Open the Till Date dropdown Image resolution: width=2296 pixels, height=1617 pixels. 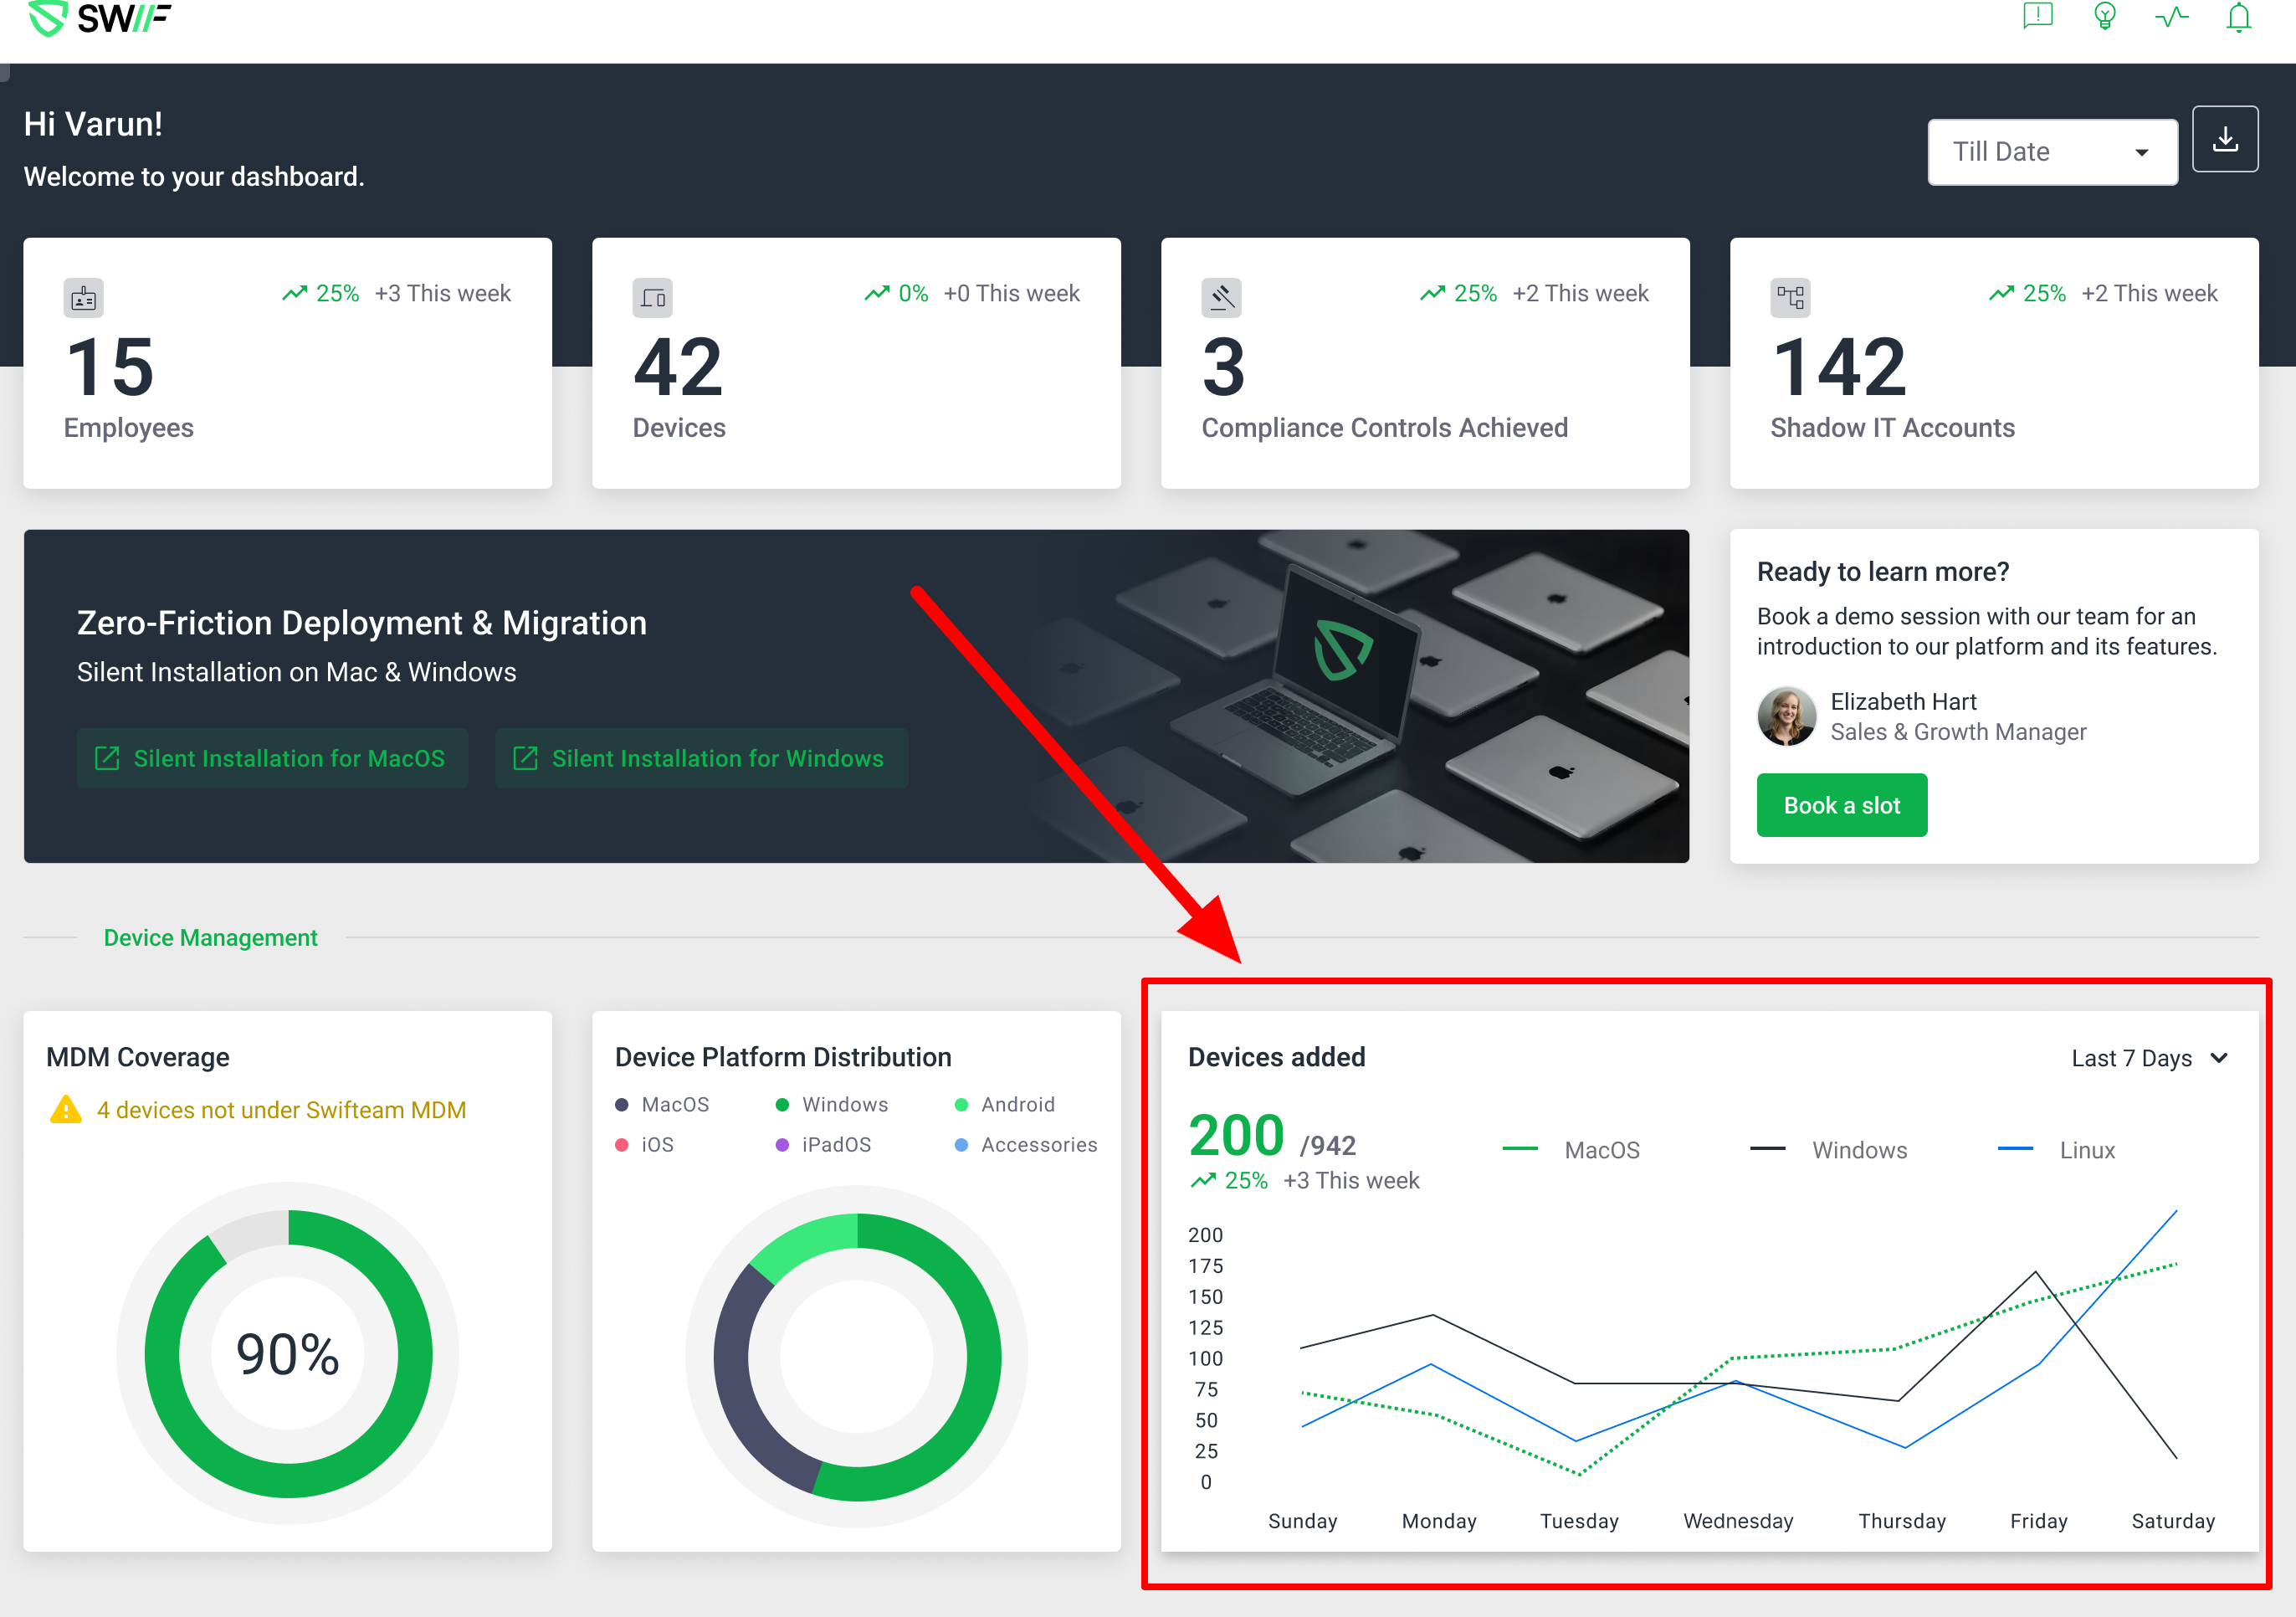tap(2030, 152)
